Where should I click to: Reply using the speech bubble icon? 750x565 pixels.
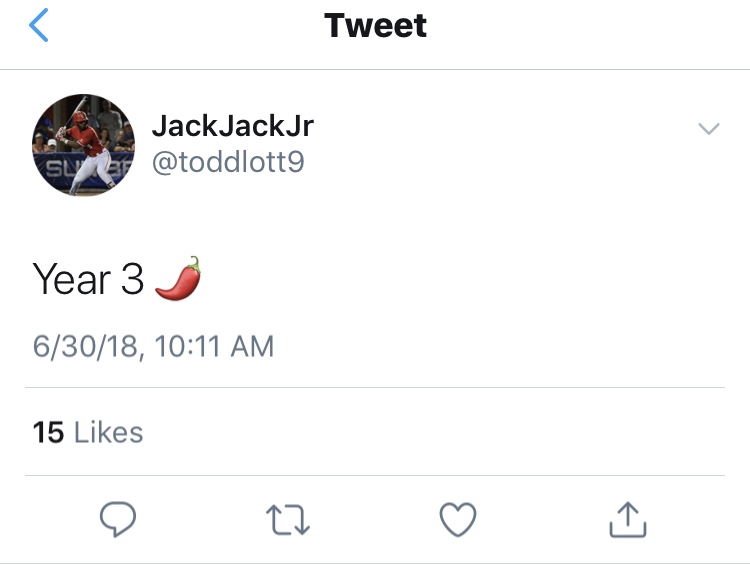(x=118, y=518)
